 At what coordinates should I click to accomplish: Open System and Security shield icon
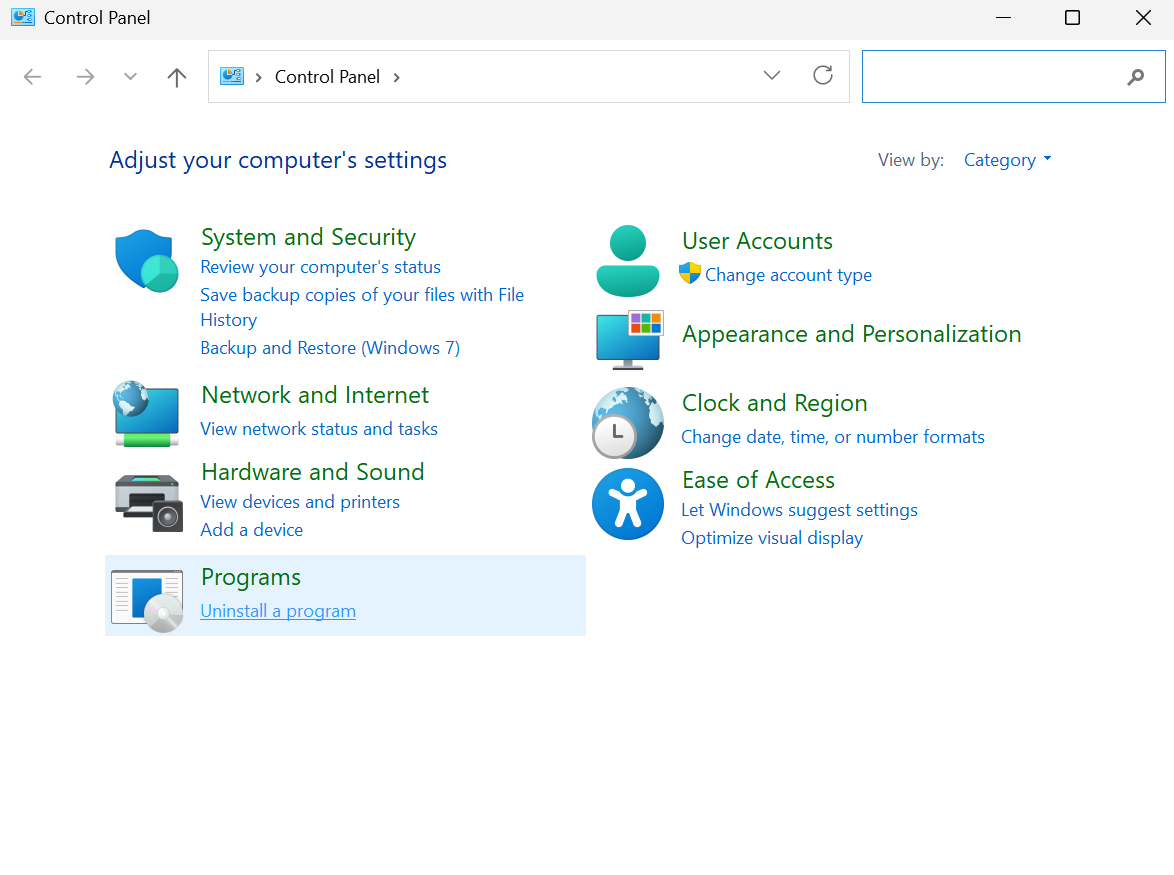[147, 260]
